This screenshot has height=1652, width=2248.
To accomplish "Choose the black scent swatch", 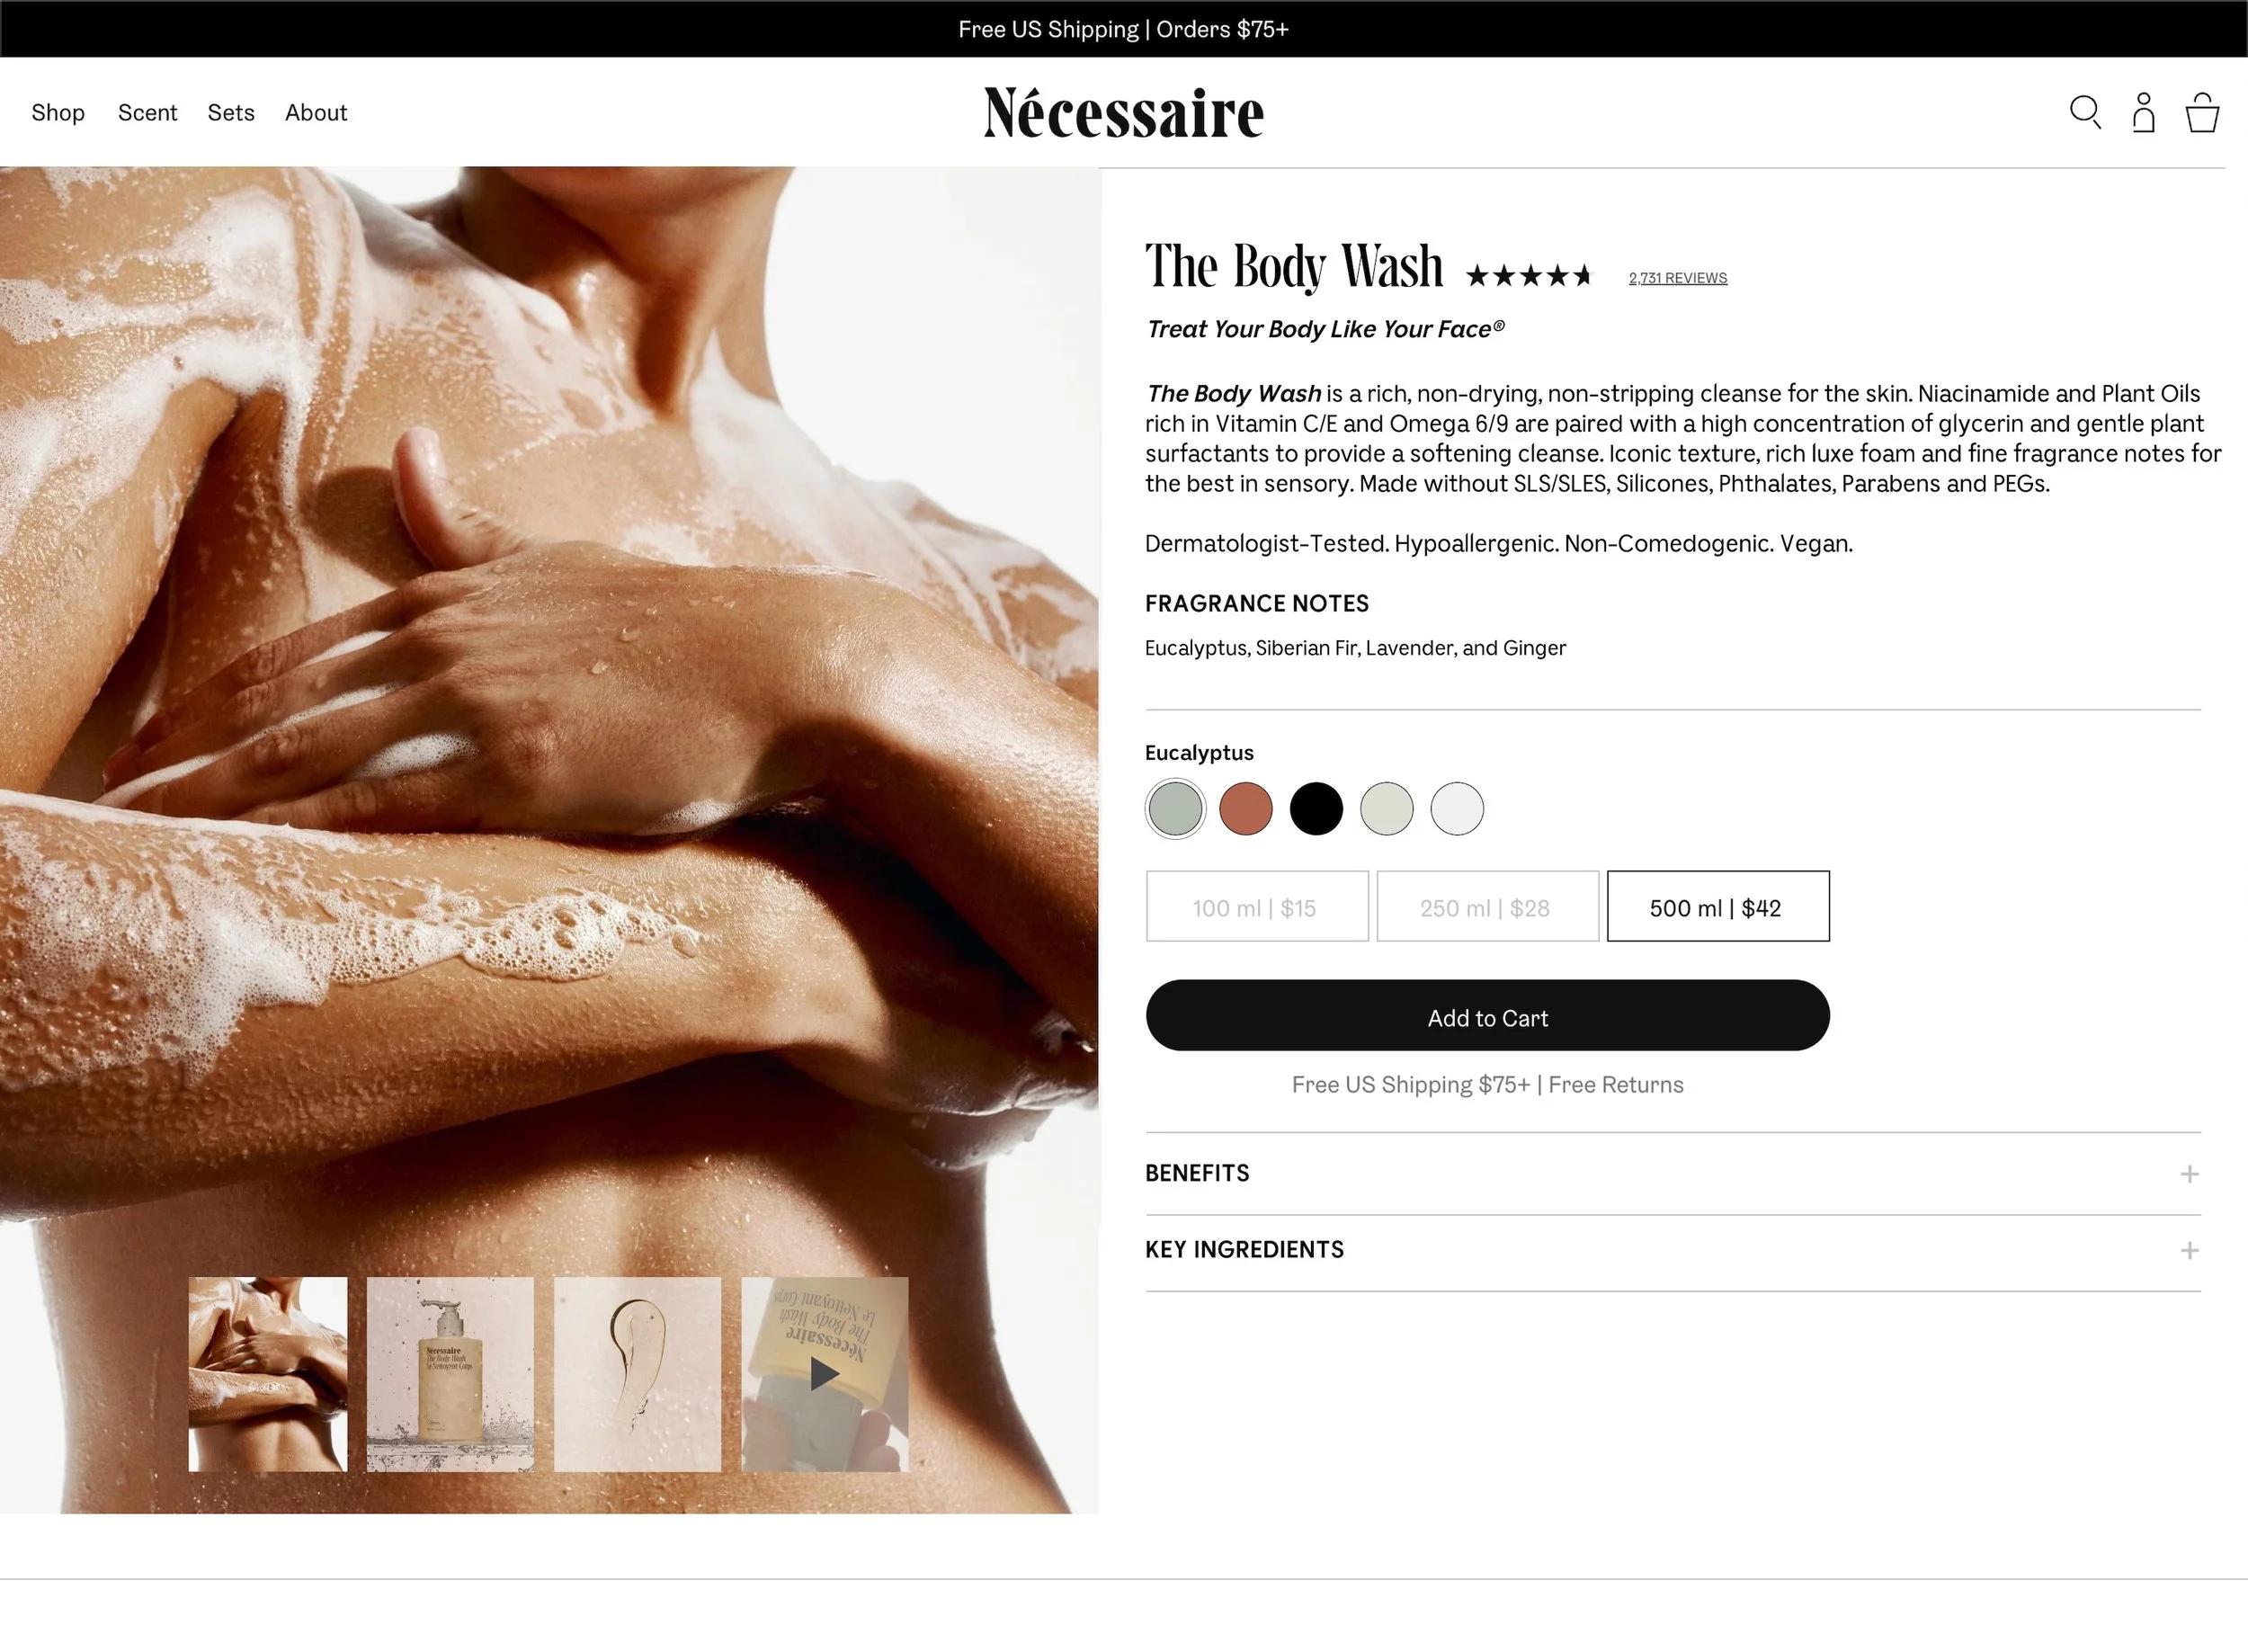I will [1316, 809].
